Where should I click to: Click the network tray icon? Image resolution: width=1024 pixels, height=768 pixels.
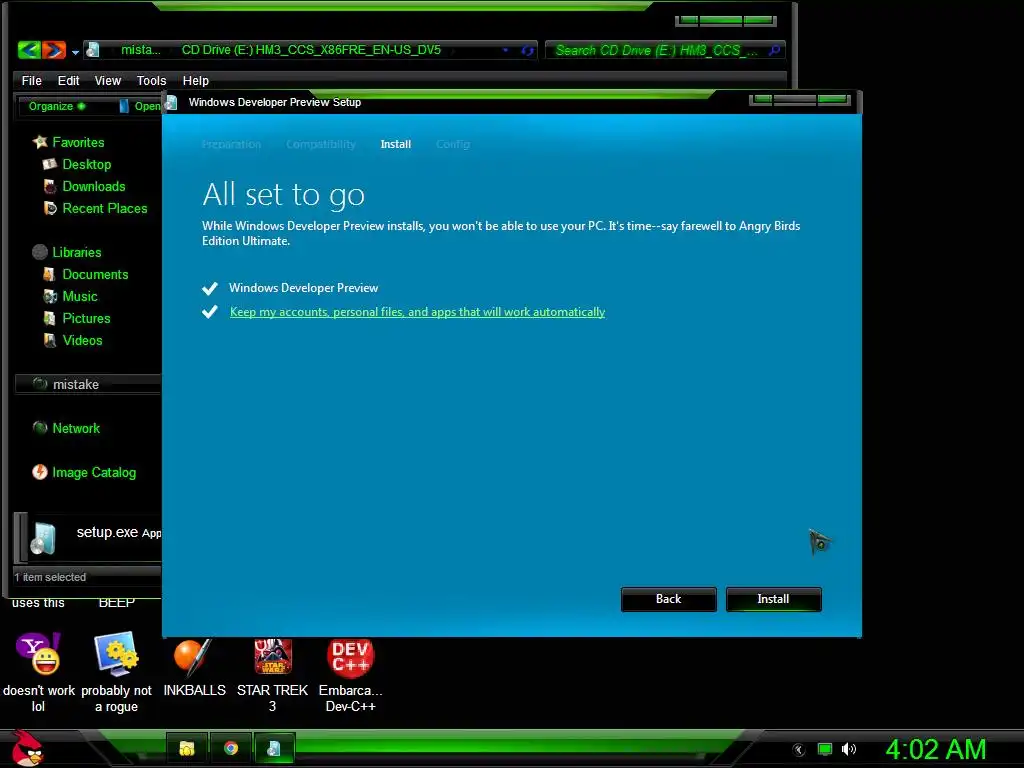825,750
